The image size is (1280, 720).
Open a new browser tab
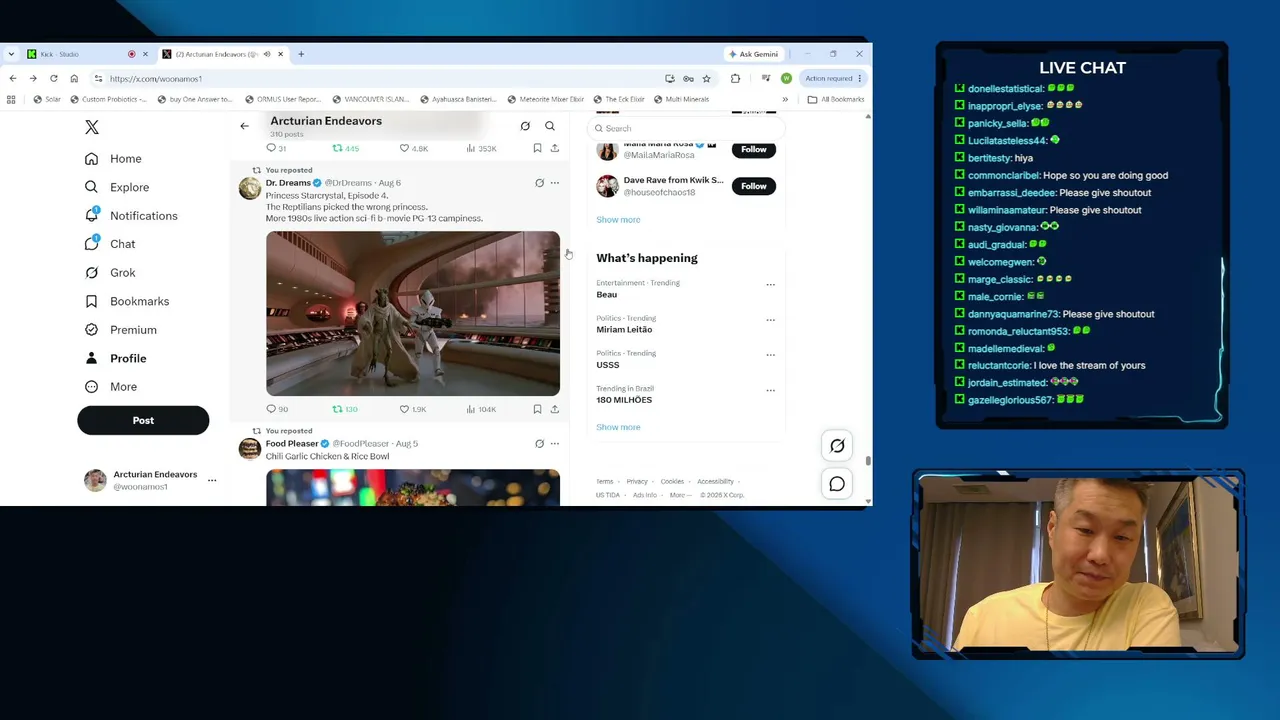point(301,54)
